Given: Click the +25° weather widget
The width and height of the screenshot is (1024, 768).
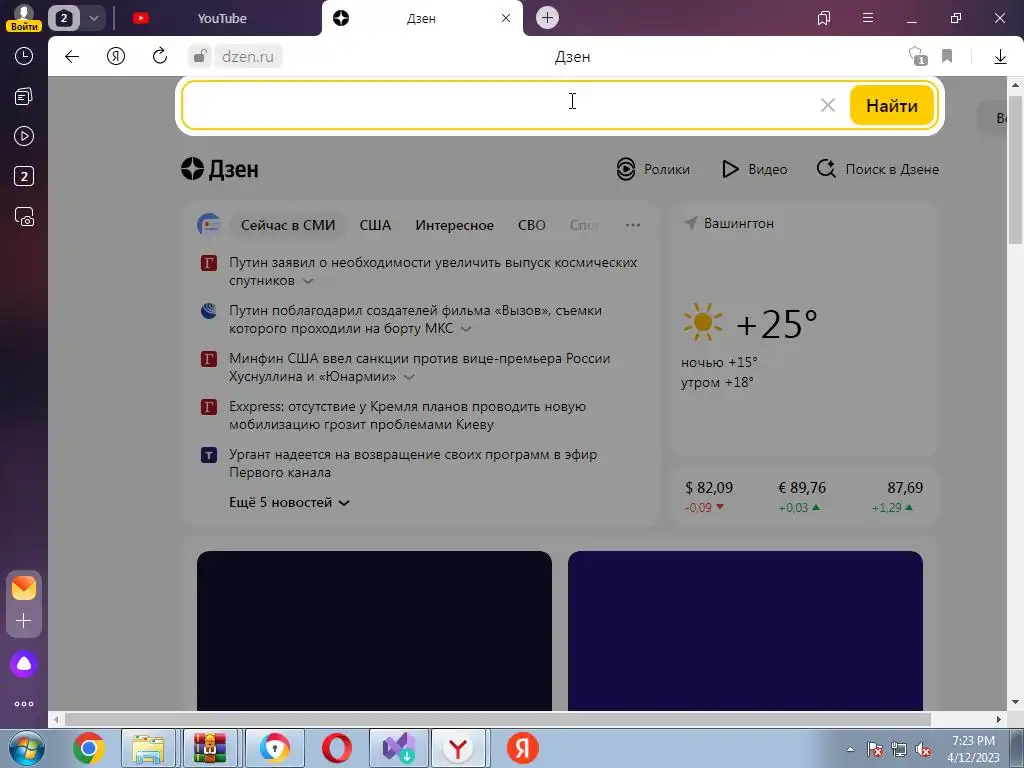Looking at the screenshot, I should tap(750, 323).
